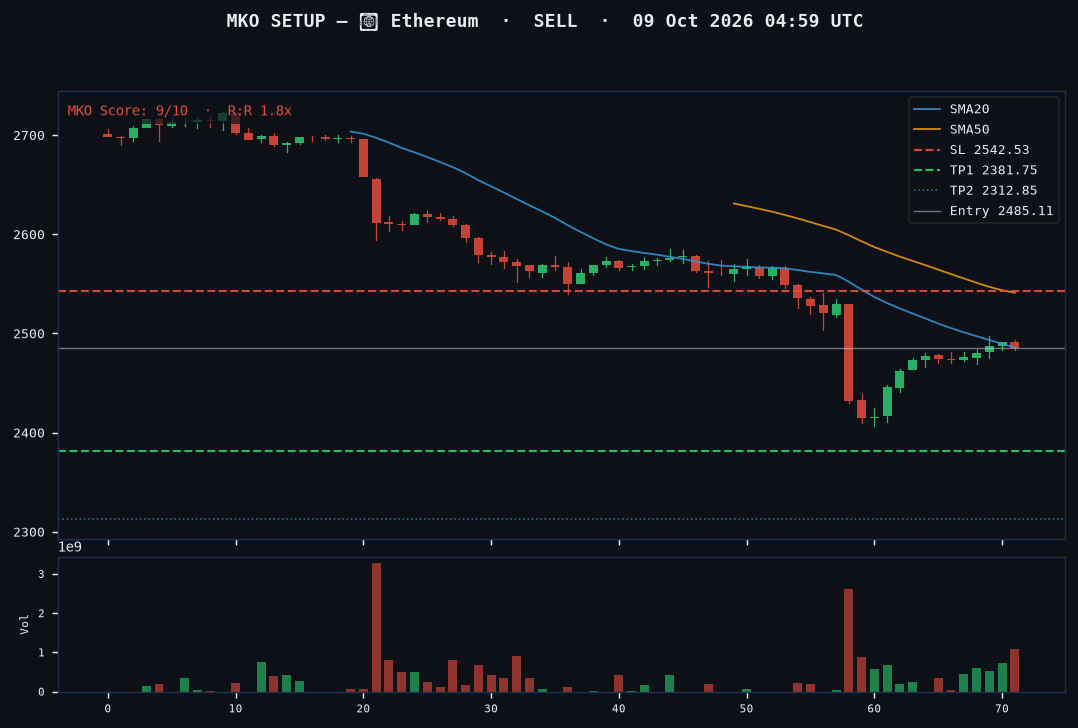Click the '09 Oct 2026 04:59 UTC' timestamp
The width and height of the screenshot is (1078, 728).
747,21
